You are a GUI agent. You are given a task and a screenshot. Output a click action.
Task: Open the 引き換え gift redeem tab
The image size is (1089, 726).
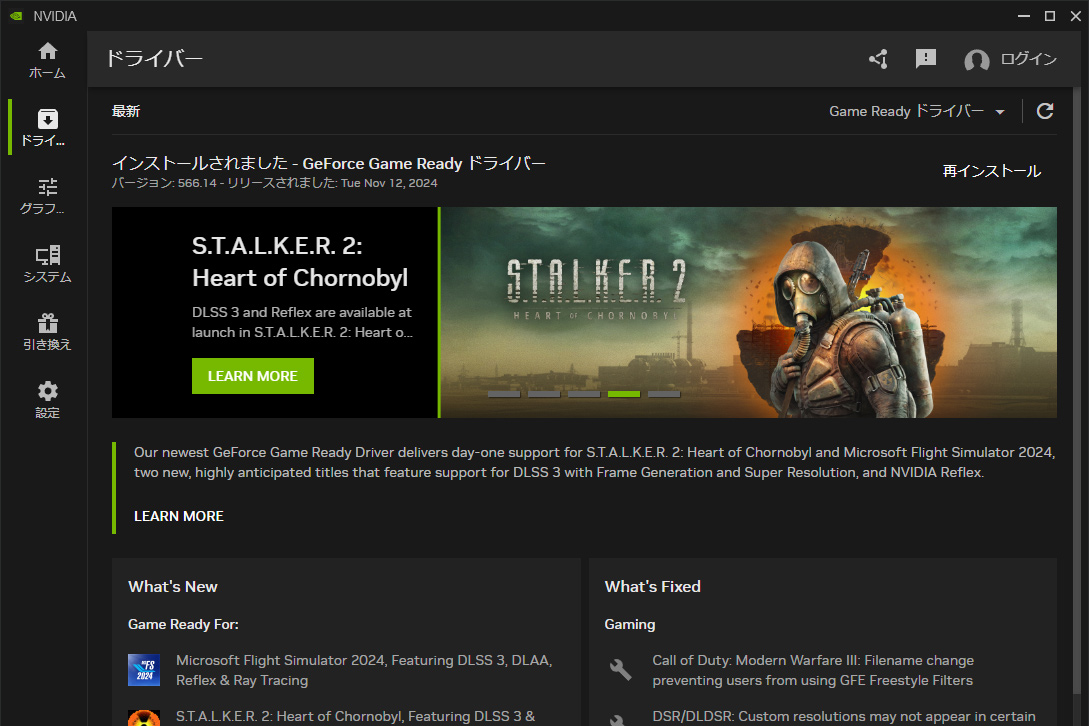click(x=47, y=332)
